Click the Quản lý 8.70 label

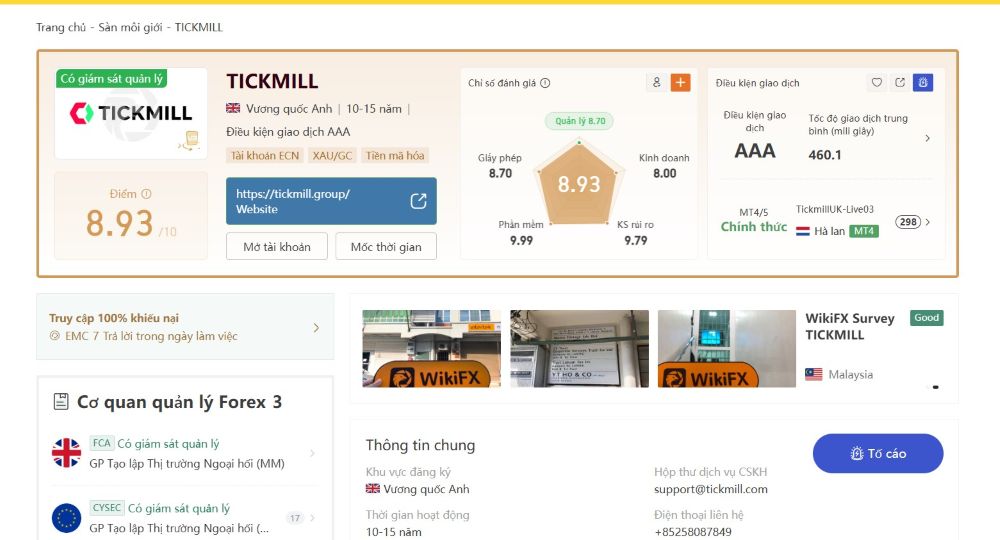pyautogui.click(x=580, y=120)
